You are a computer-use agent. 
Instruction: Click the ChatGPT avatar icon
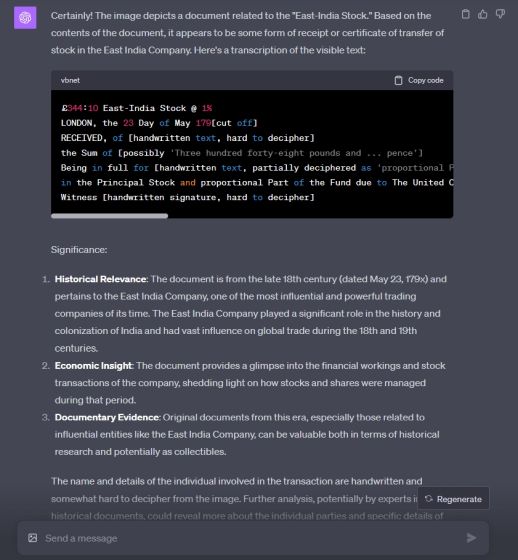[25, 18]
